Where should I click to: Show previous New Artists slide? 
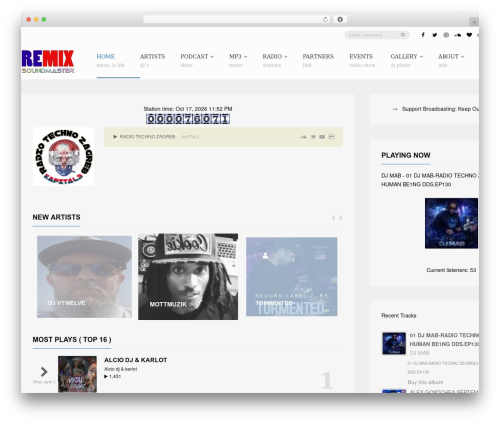pos(333,218)
